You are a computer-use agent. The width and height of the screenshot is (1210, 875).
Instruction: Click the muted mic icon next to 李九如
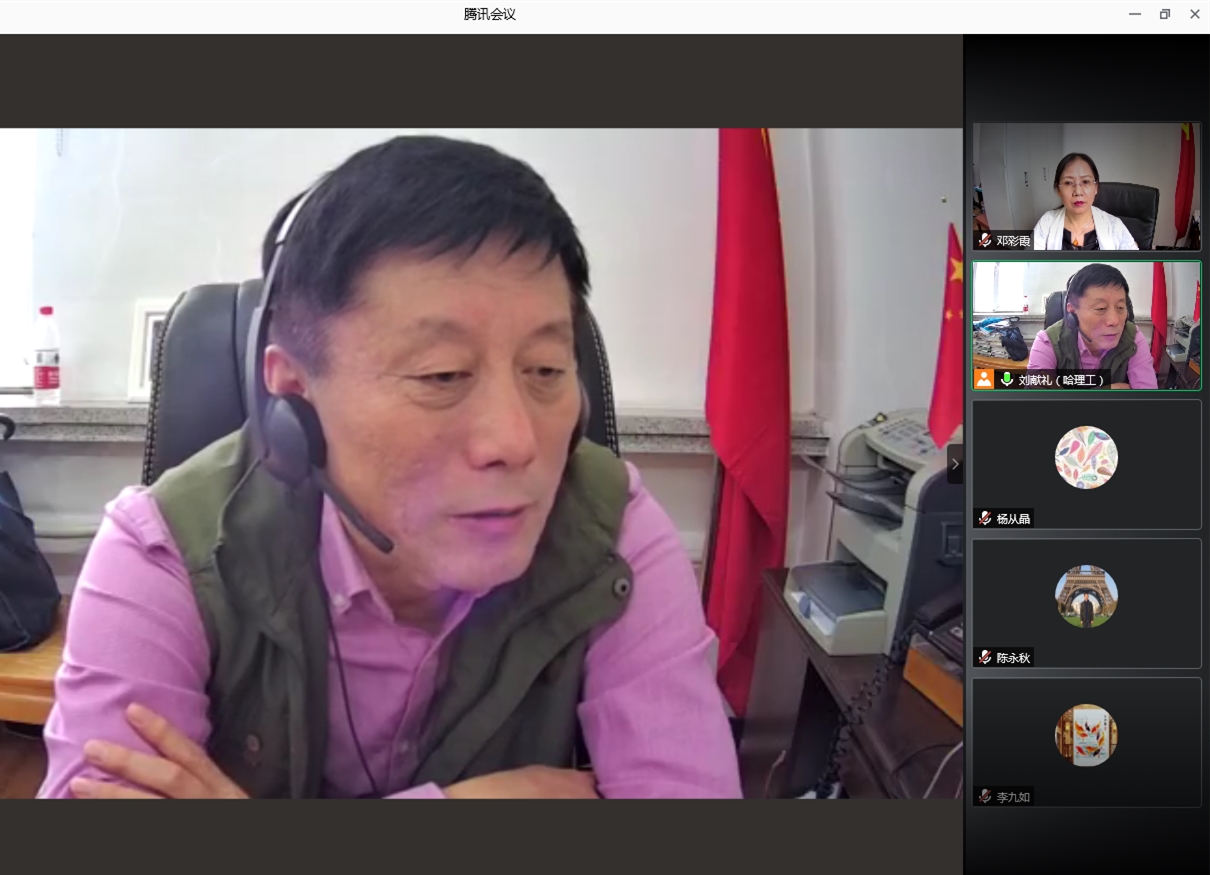click(985, 796)
